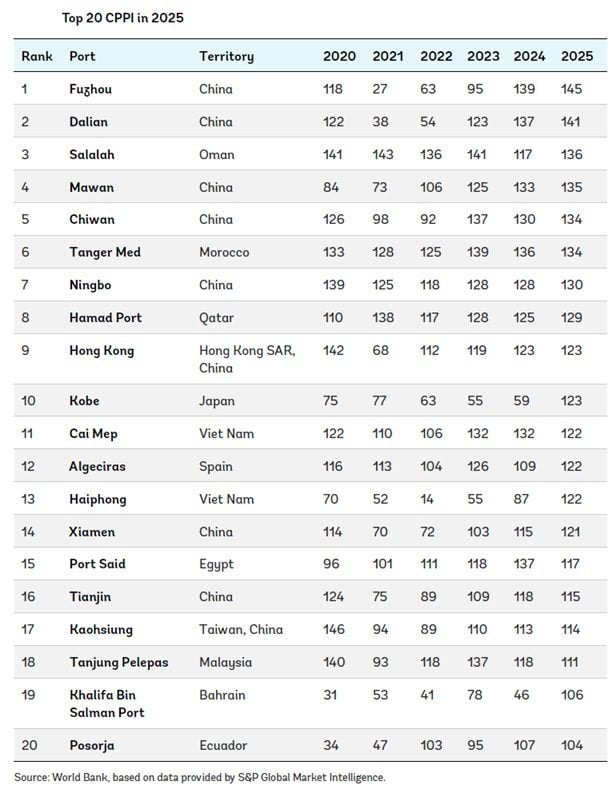615x789 pixels.
Task: Click Tanjung Pelepas port name
Action: pyautogui.click(x=119, y=662)
